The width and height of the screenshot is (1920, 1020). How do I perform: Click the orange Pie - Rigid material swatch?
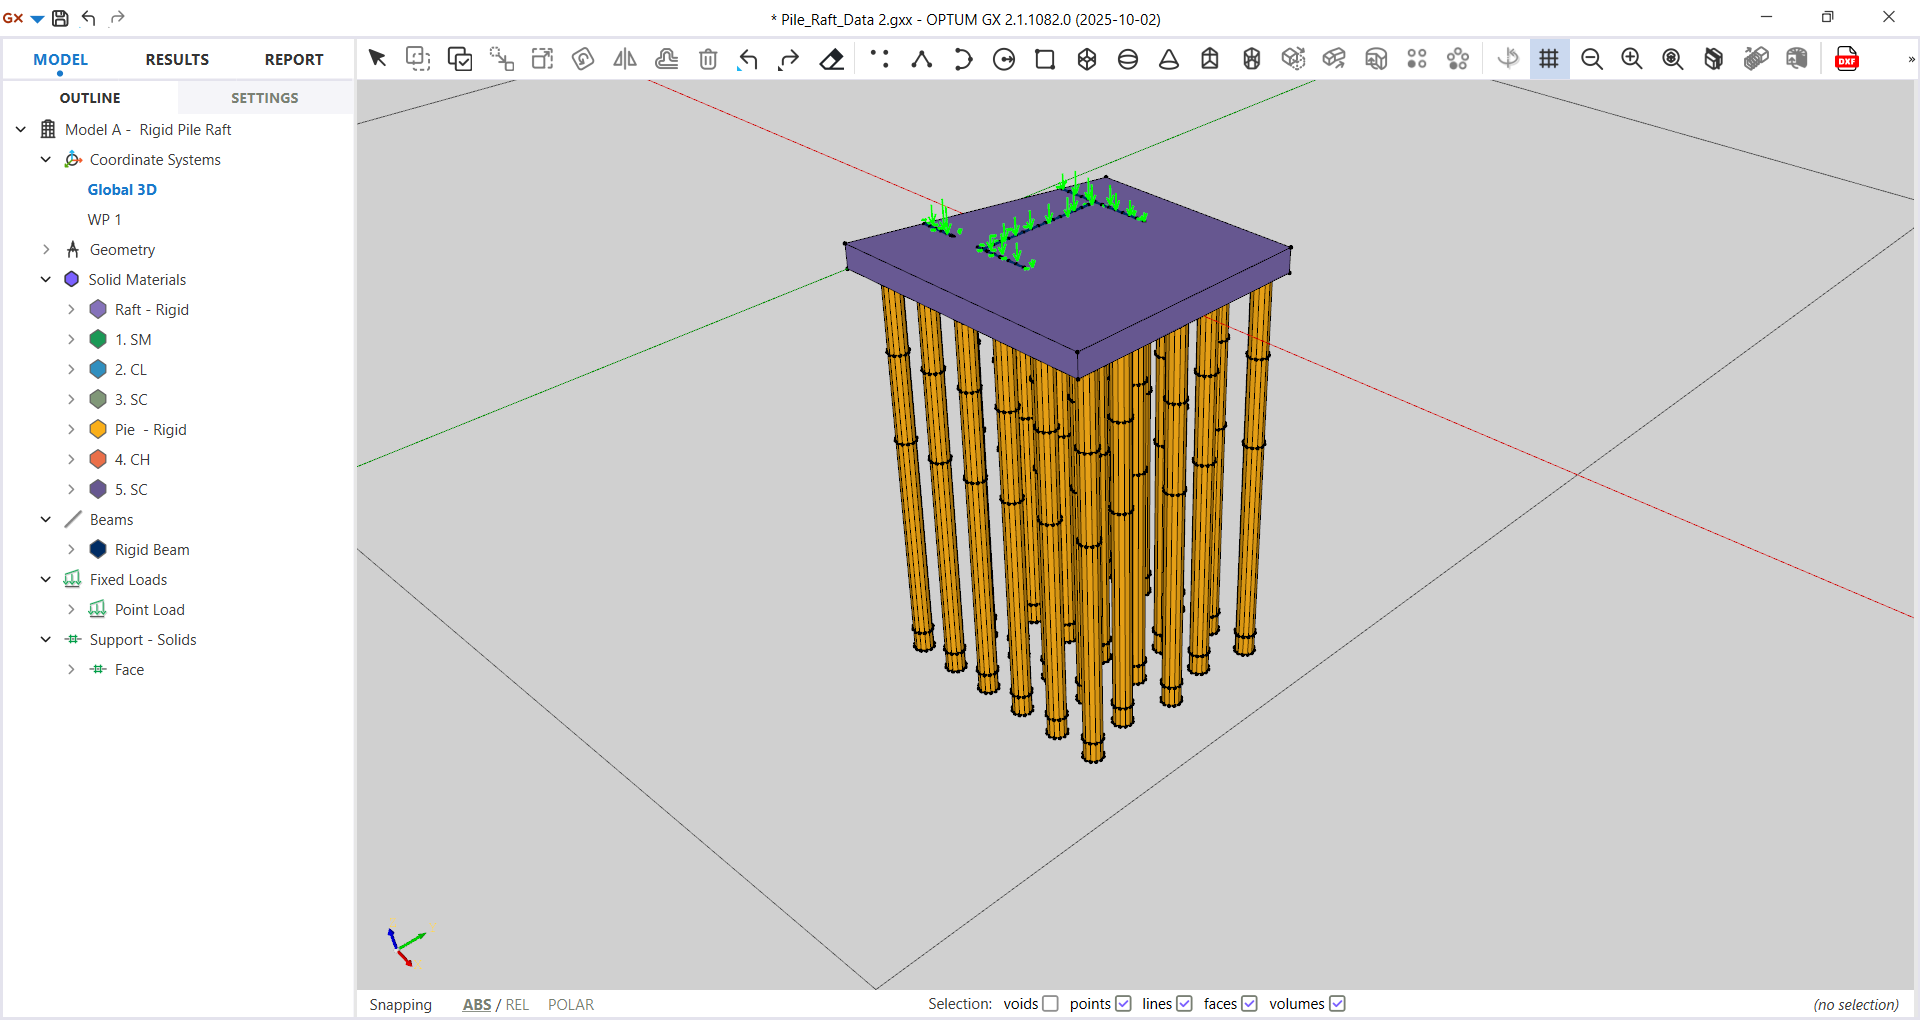coord(98,430)
